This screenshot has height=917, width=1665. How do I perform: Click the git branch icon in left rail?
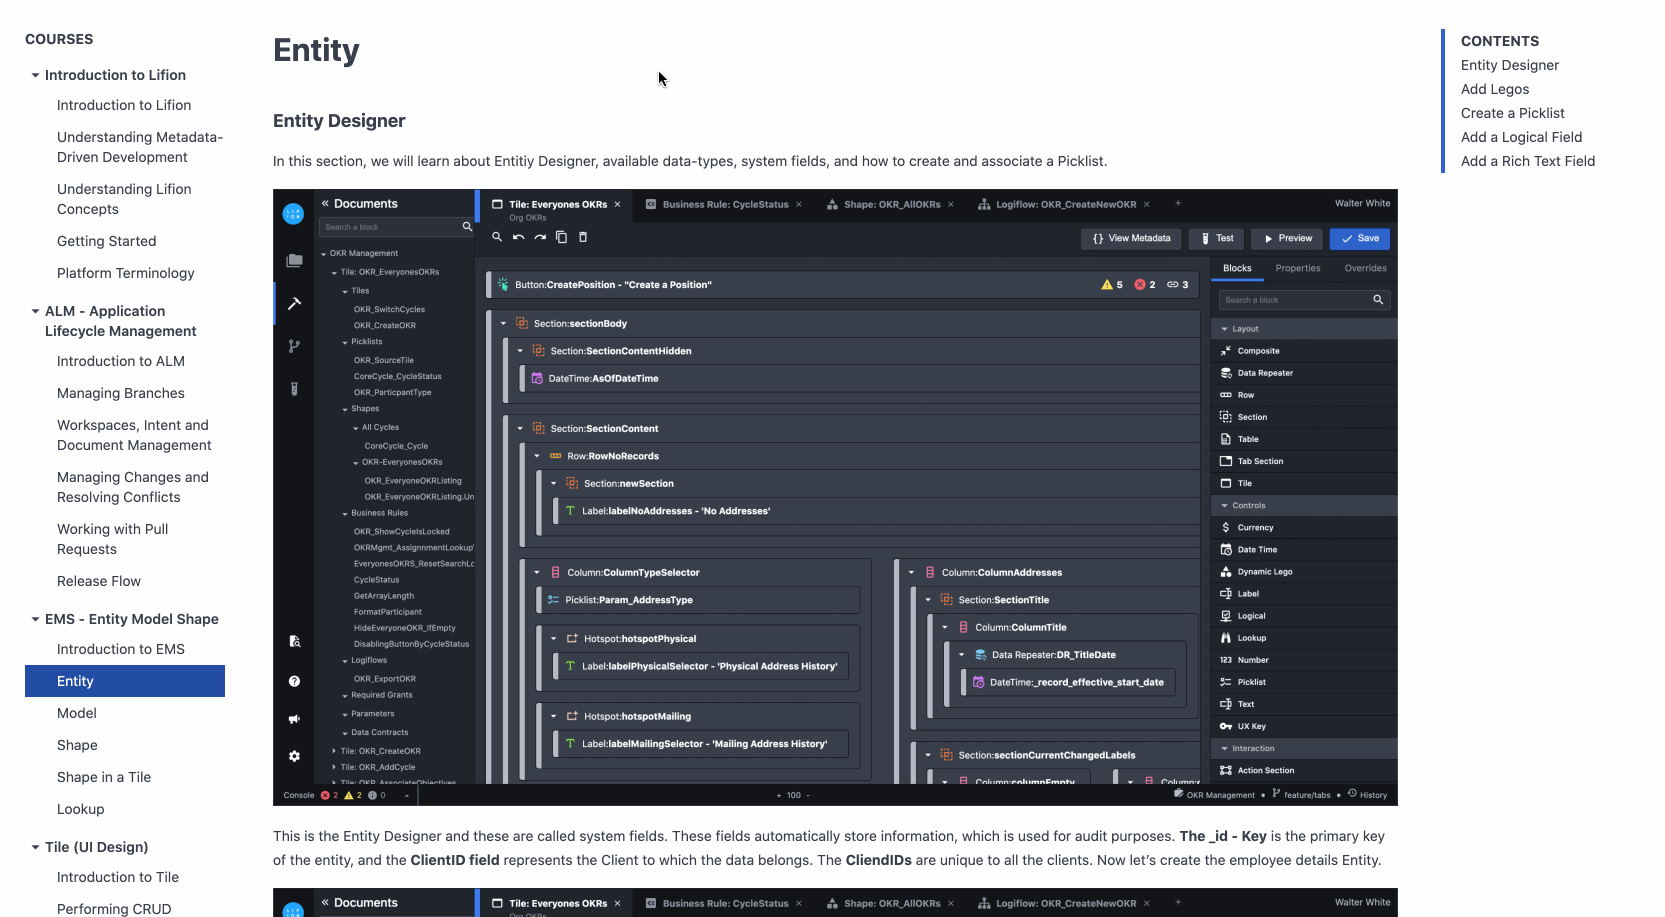click(x=294, y=346)
